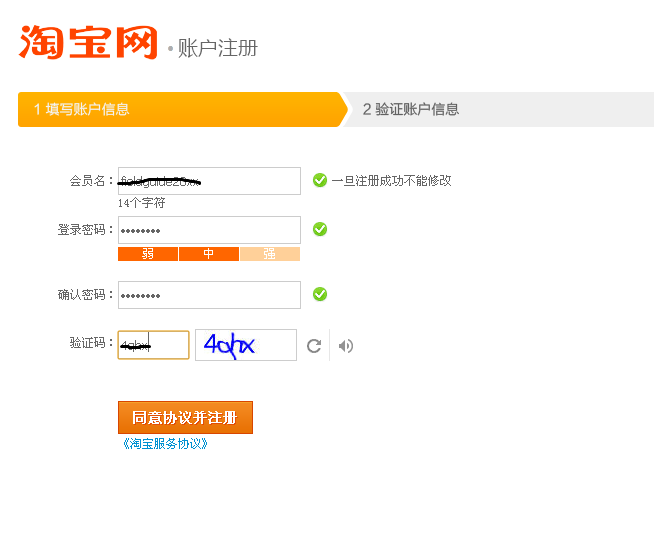Click the 强 password strength segment

pyautogui.click(x=270, y=254)
